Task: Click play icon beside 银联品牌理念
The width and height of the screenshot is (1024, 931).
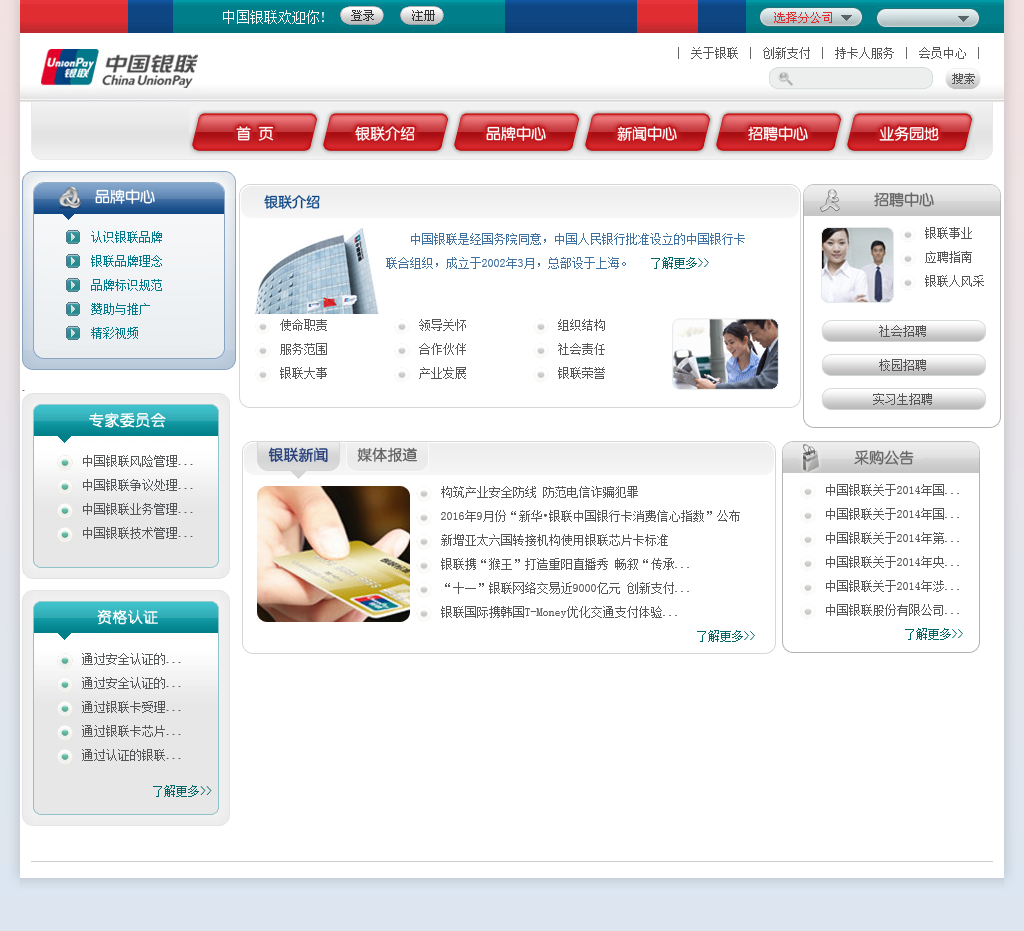Action: [x=73, y=261]
